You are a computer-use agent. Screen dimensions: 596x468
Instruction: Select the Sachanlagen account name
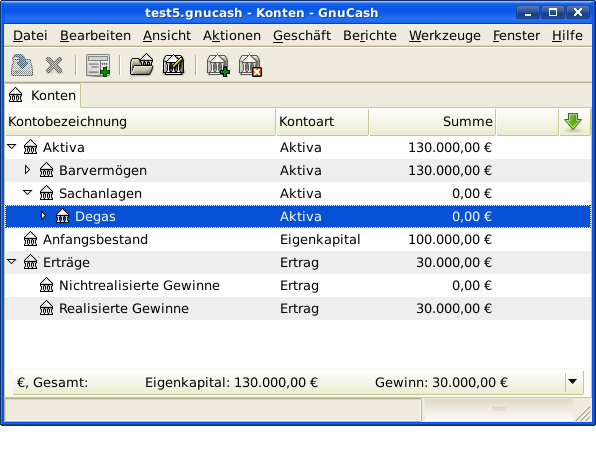coord(100,194)
